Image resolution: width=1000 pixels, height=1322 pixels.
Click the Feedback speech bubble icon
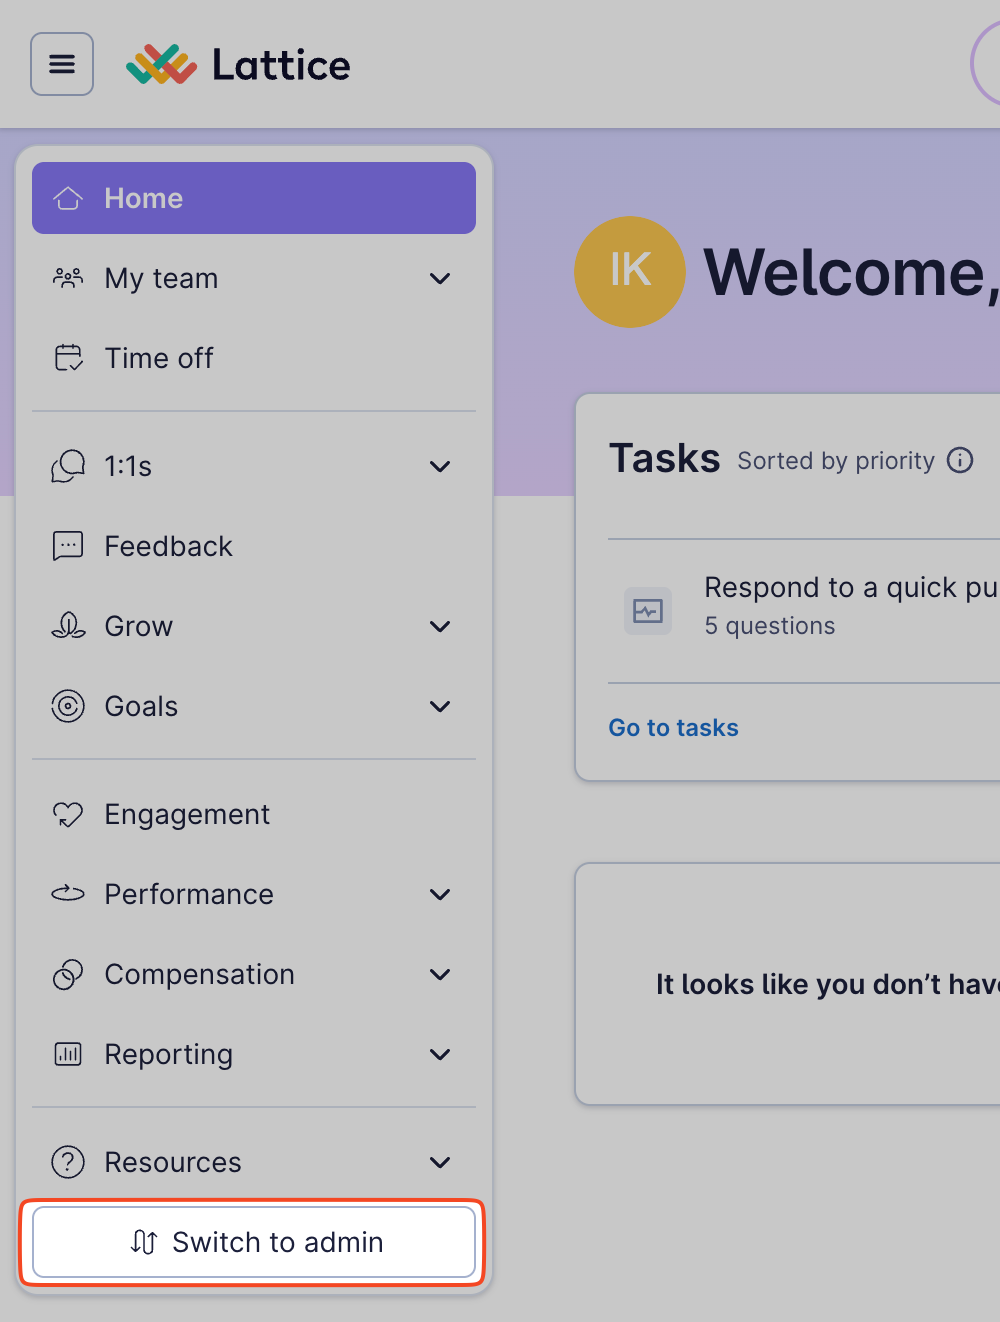pos(68,546)
